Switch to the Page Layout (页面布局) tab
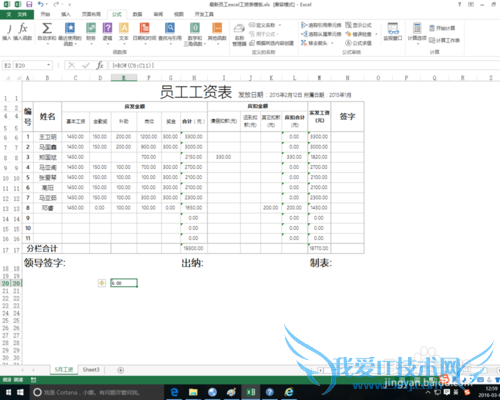The image size is (500, 400). [91, 14]
